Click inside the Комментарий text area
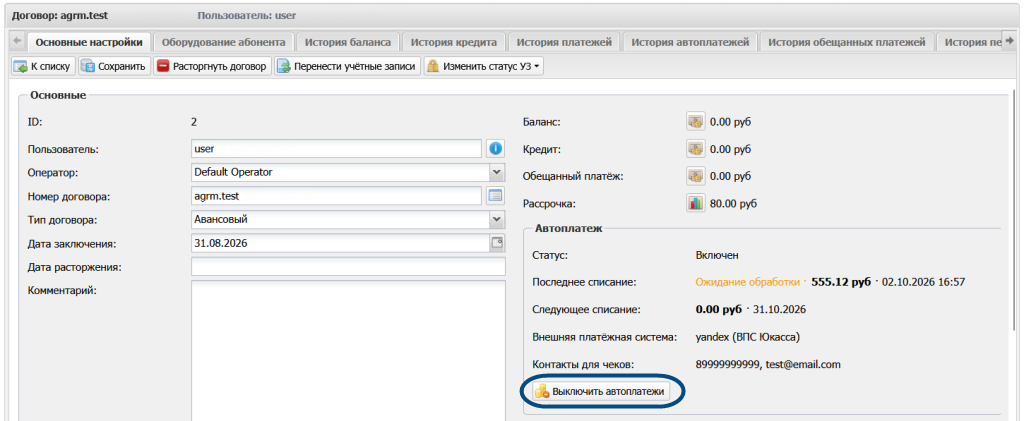Screen dimensions: 1024x421 click(x=349, y=351)
